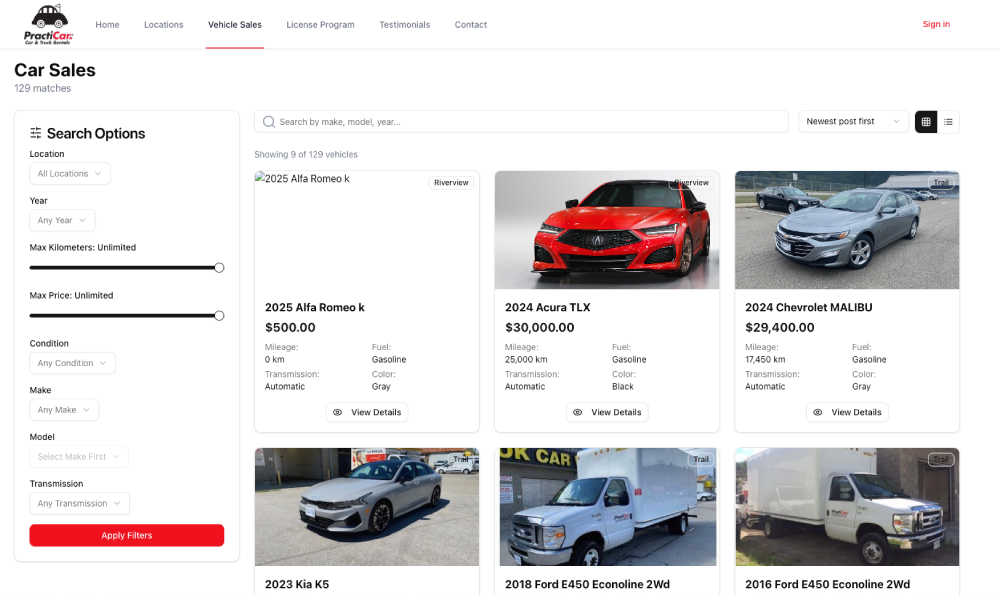The width and height of the screenshot is (1000, 595).
Task: Click the PractiCar logo
Action: (48, 24)
